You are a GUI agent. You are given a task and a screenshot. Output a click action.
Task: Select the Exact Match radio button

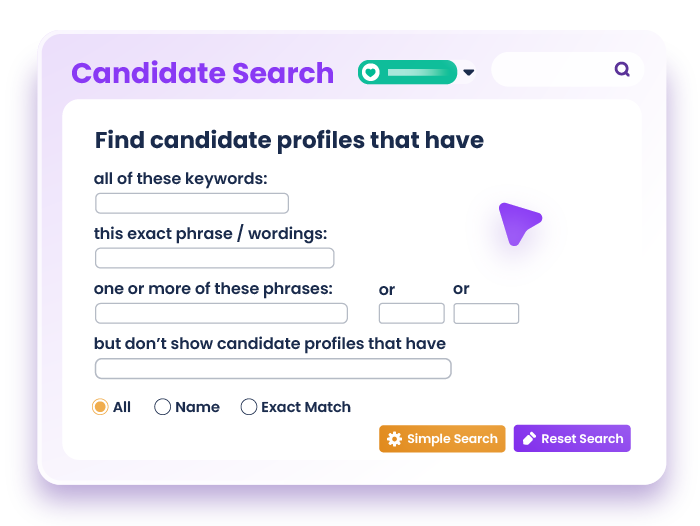(249, 407)
